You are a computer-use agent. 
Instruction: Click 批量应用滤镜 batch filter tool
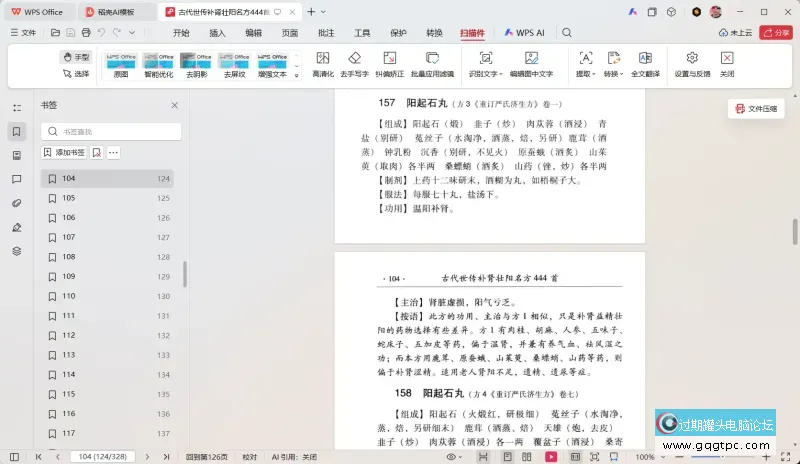point(432,64)
